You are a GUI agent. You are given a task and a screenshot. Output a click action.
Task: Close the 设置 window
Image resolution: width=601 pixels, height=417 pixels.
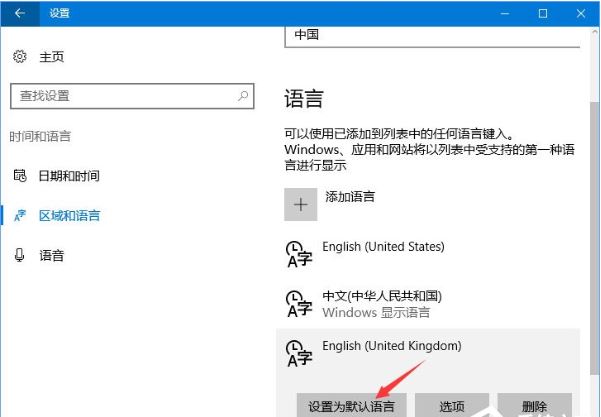[x=581, y=13]
